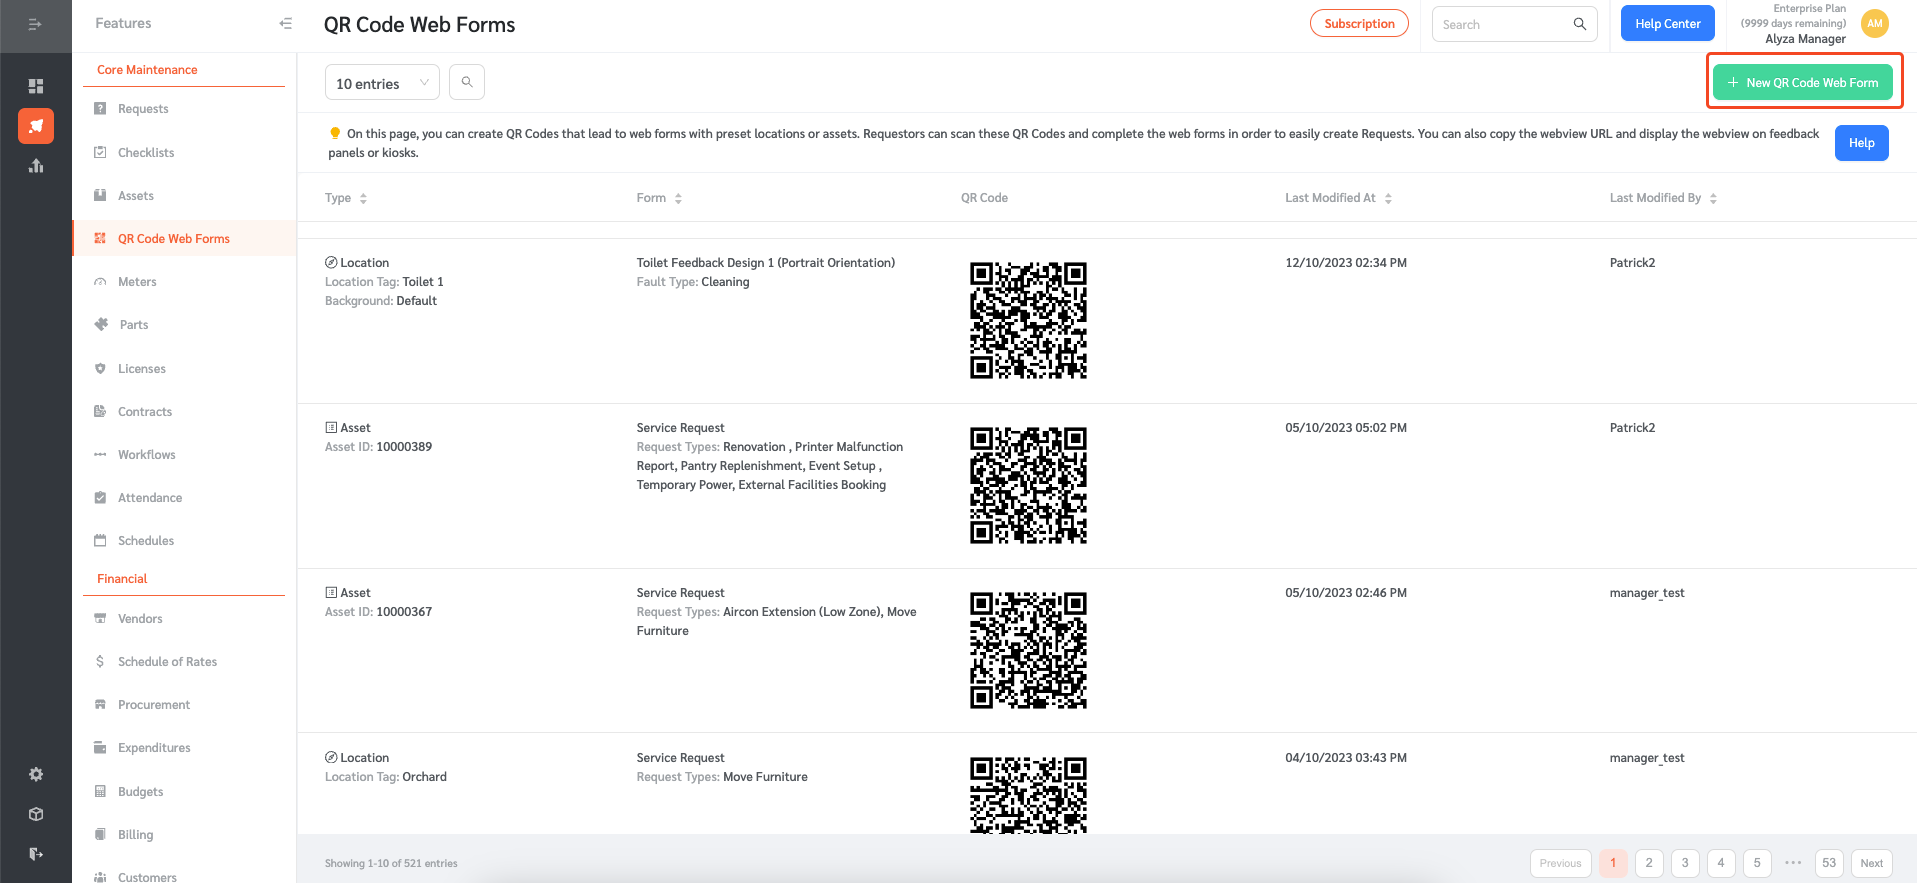Click New QR Code Web Form button
1917x883 pixels.
tap(1802, 83)
